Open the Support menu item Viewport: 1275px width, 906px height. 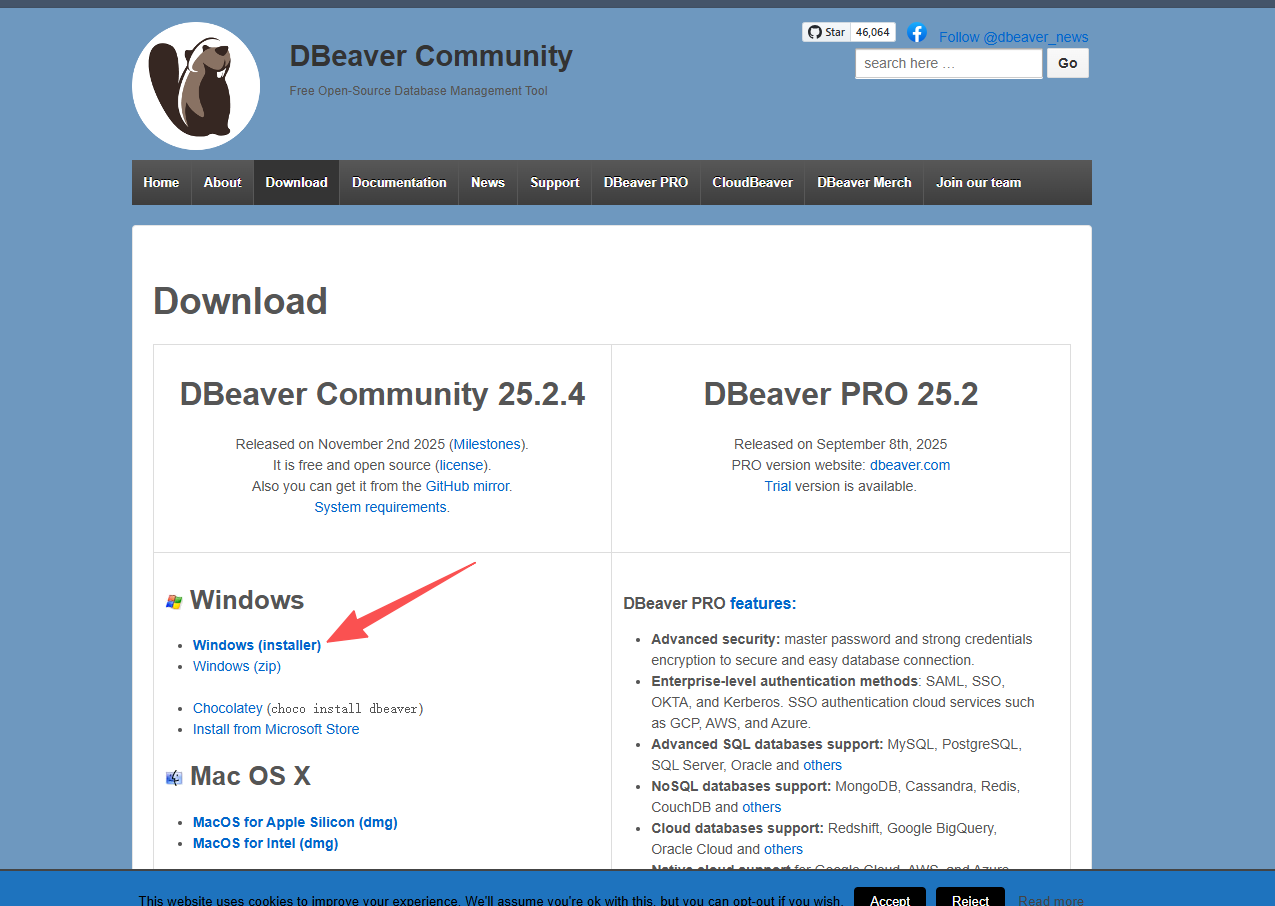tap(555, 182)
